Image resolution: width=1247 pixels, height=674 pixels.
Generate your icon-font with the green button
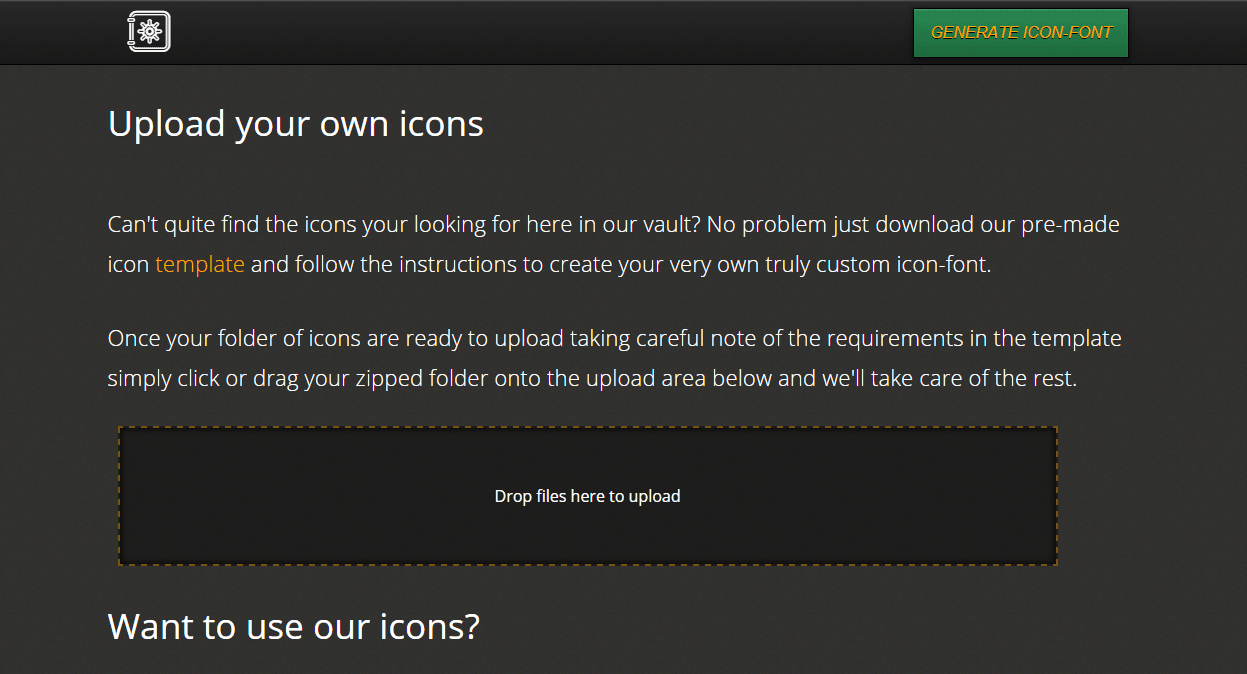tap(1020, 31)
